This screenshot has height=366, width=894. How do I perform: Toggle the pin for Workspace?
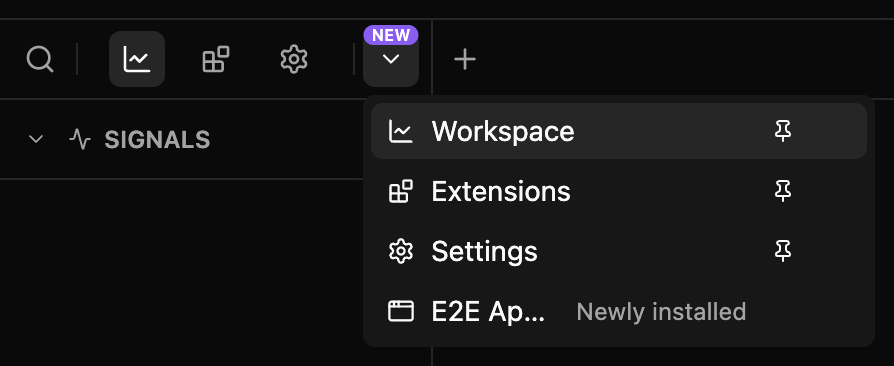pyautogui.click(x=783, y=131)
